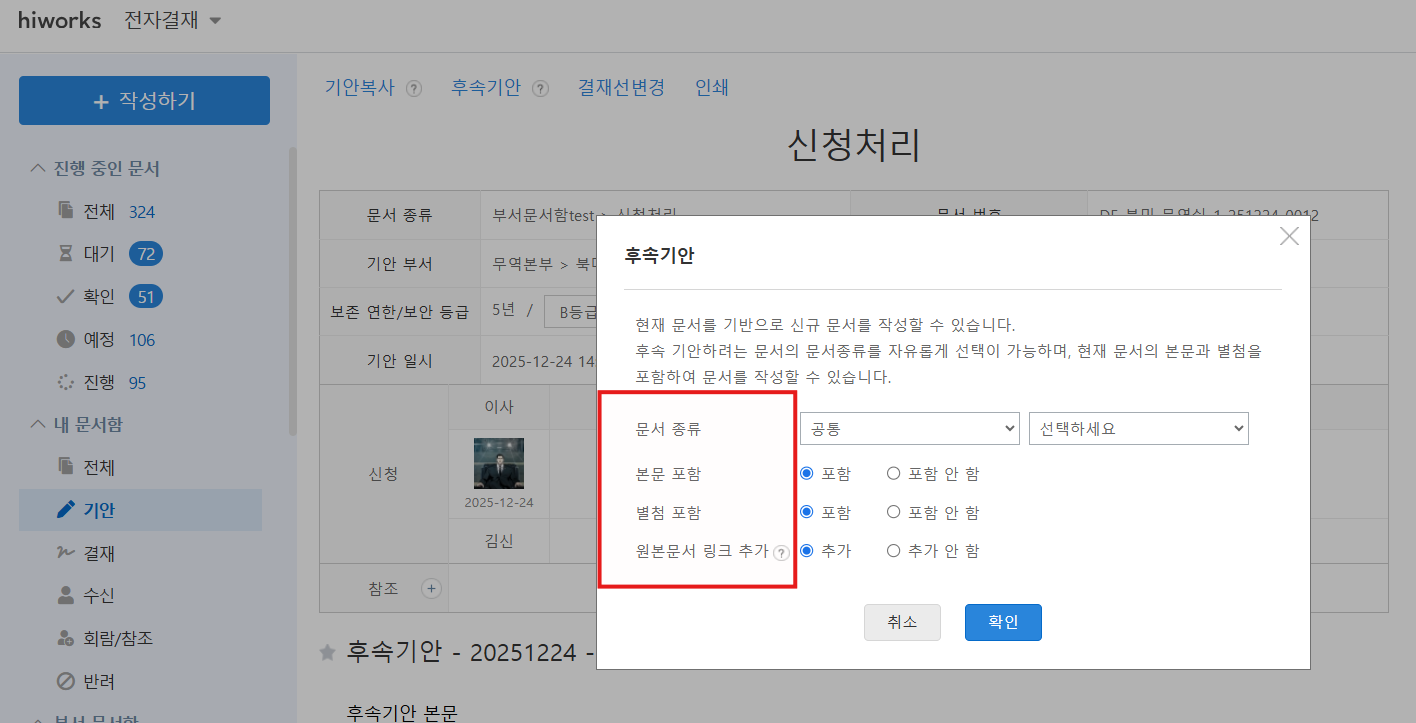This screenshot has height=723, width=1416.
Task: Click the help icon beside 후속기안 link
Action: pyautogui.click(x=540, y=88)
